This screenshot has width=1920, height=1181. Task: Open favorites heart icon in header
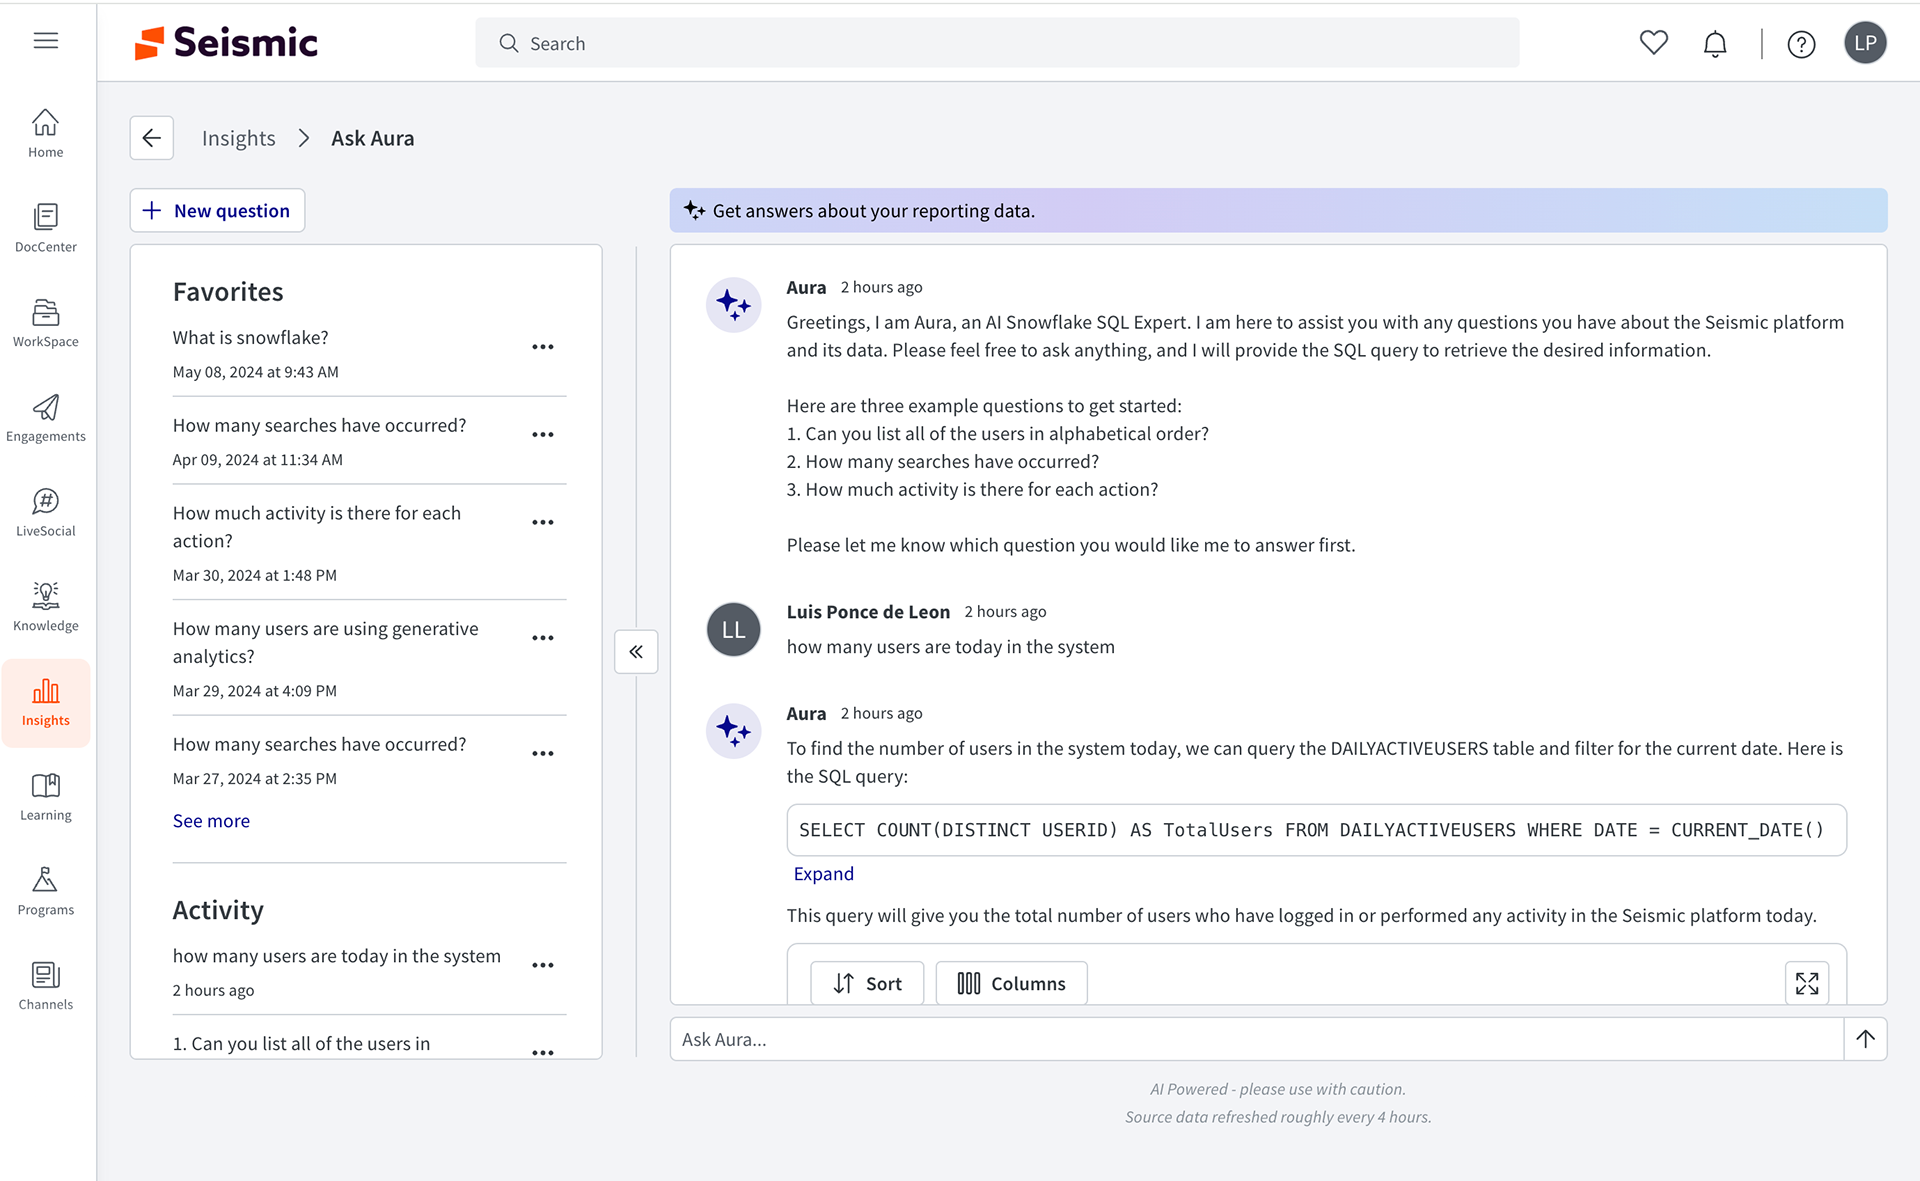click(1654, 43)
